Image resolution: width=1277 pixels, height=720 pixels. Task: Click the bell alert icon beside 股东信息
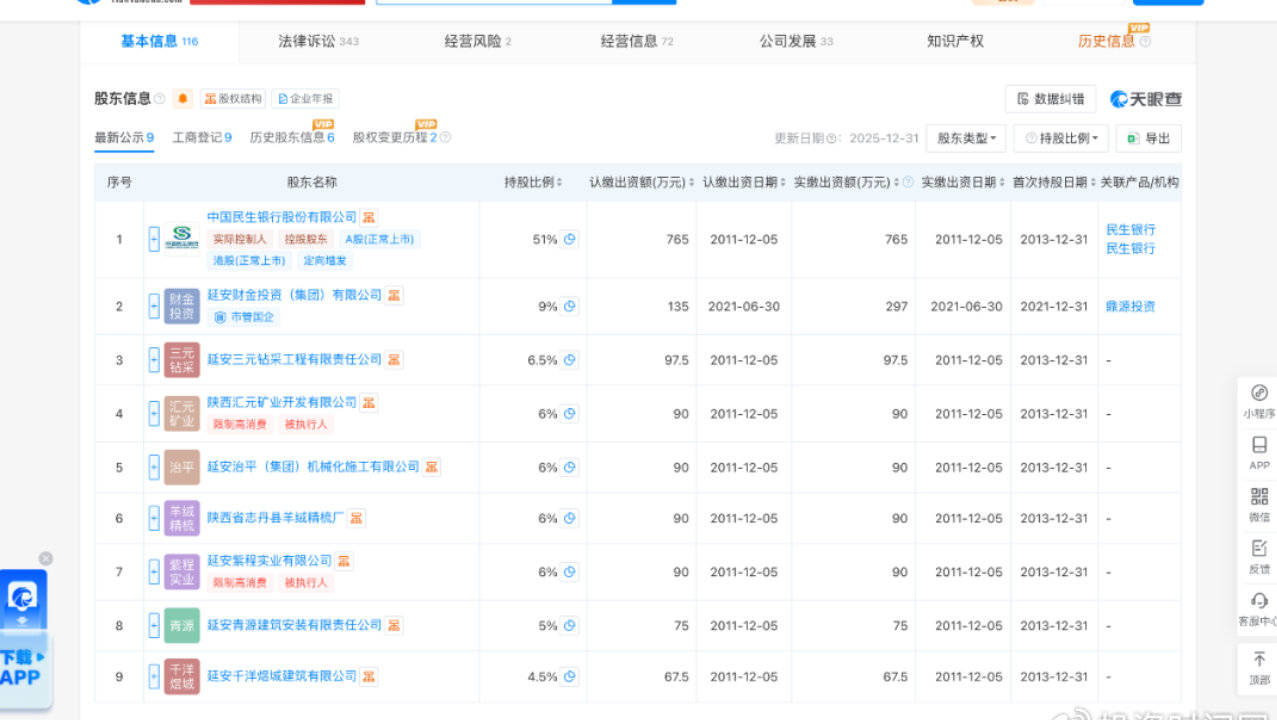tap(183, 98)
